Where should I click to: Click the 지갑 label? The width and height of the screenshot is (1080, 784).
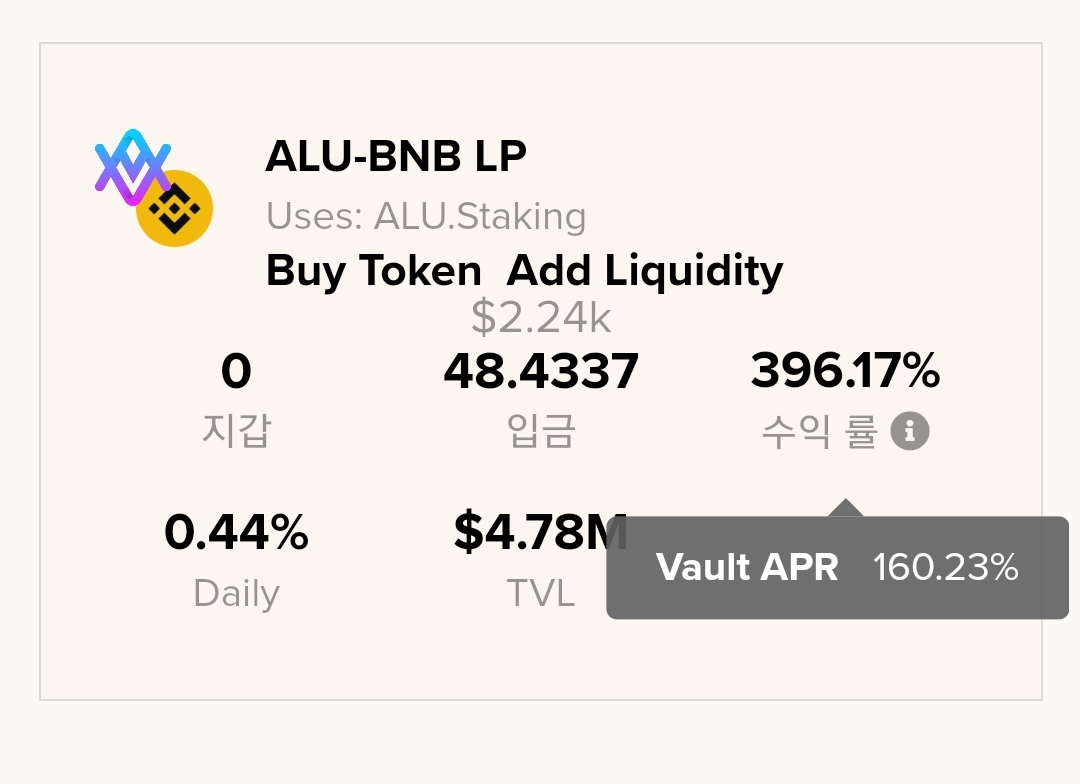(x=236, y=430)
